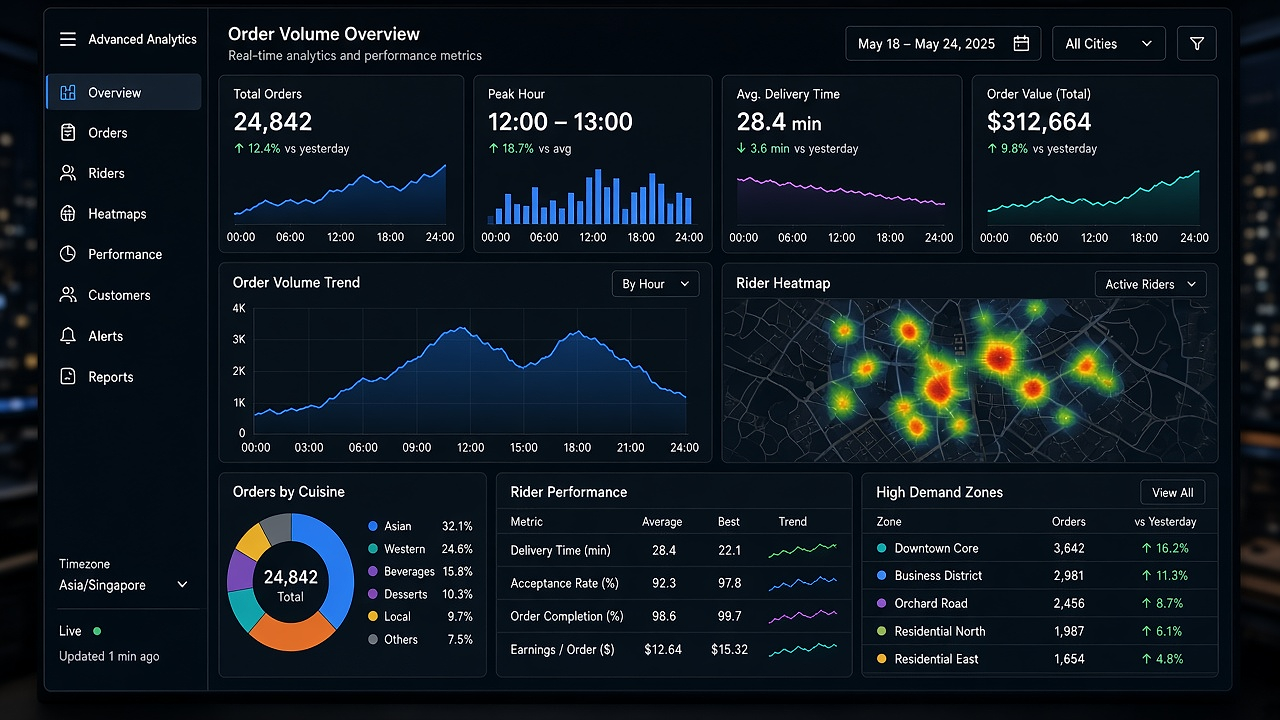1280x720 pixels.
Task: Click the Order Completion trend sparkline
Action: tap(802, 616)
